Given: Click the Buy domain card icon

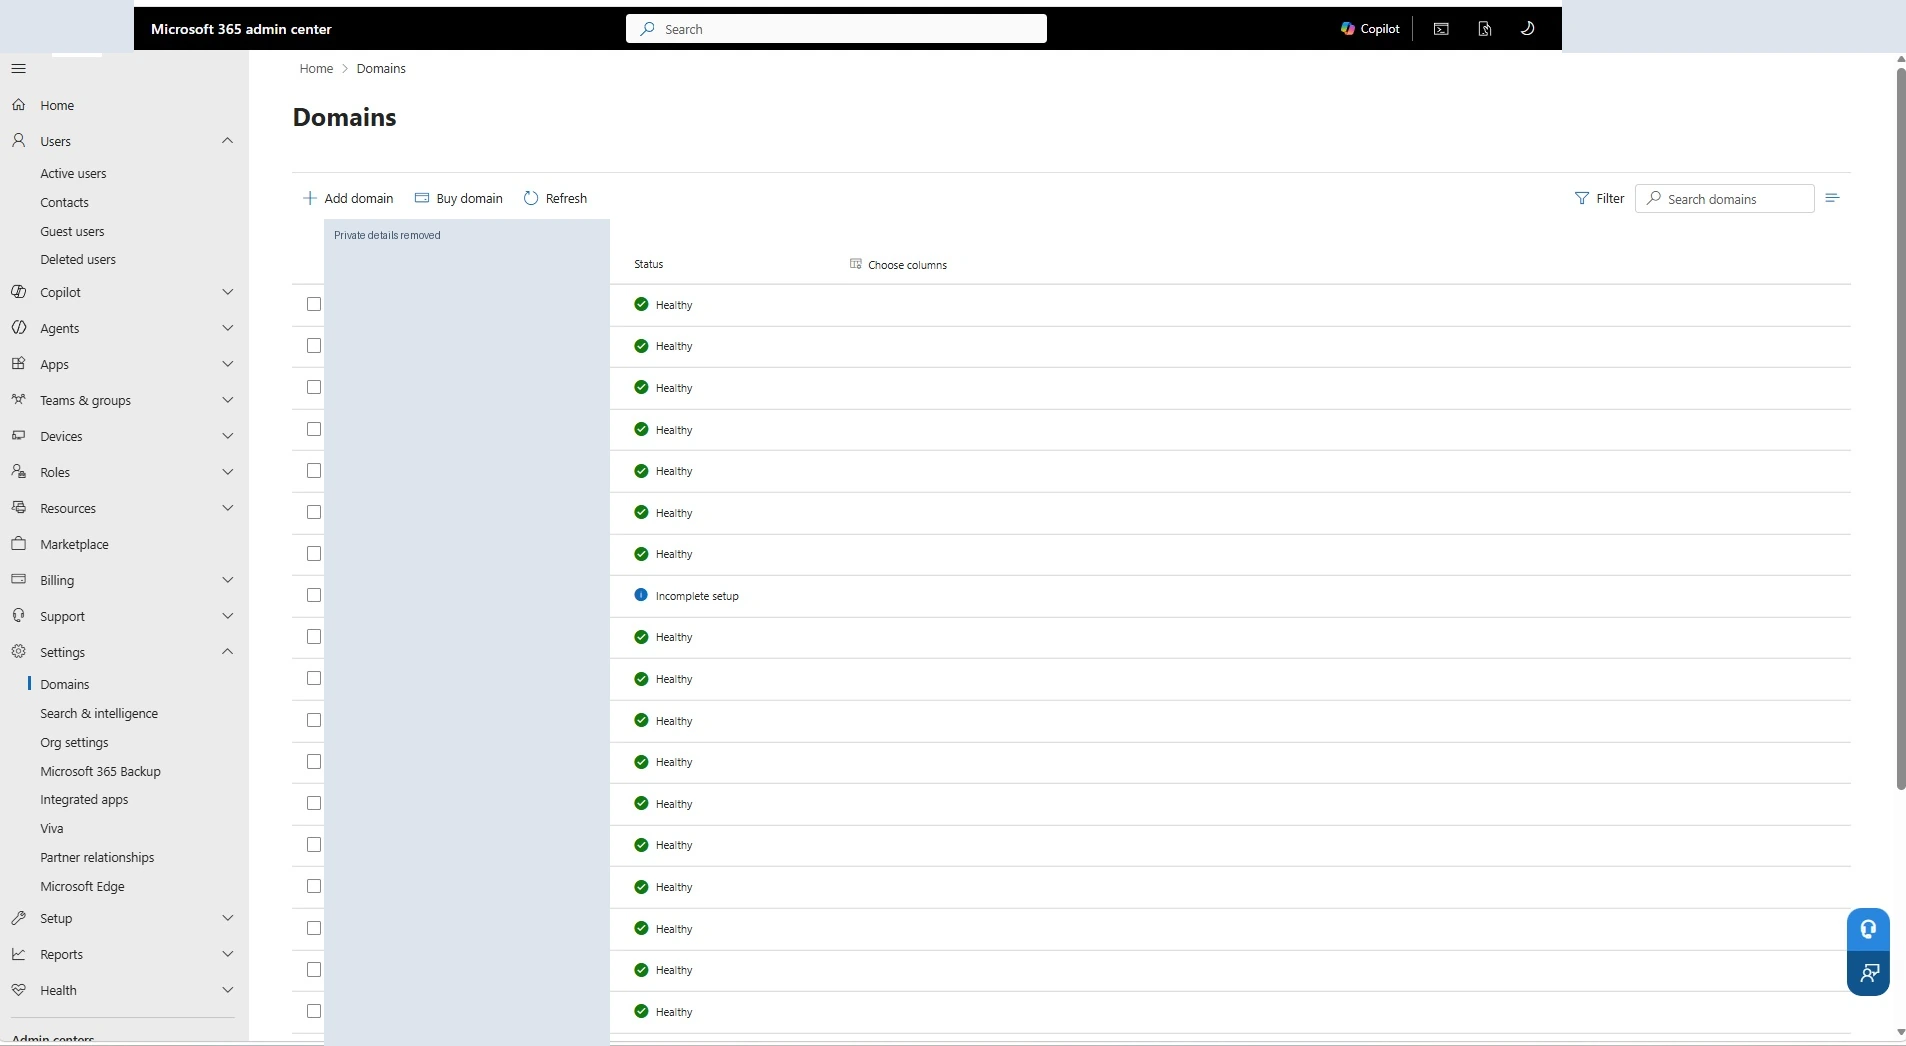Looking at the screenshot, I should [x=422, y=198].
